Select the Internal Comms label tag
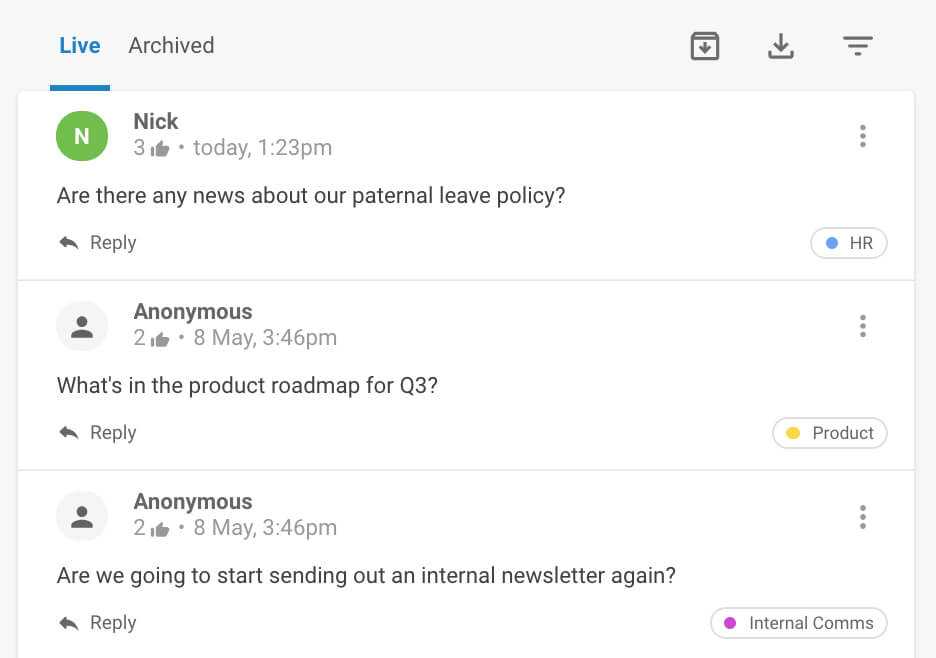Screen dimensions: 936x658 799,623
